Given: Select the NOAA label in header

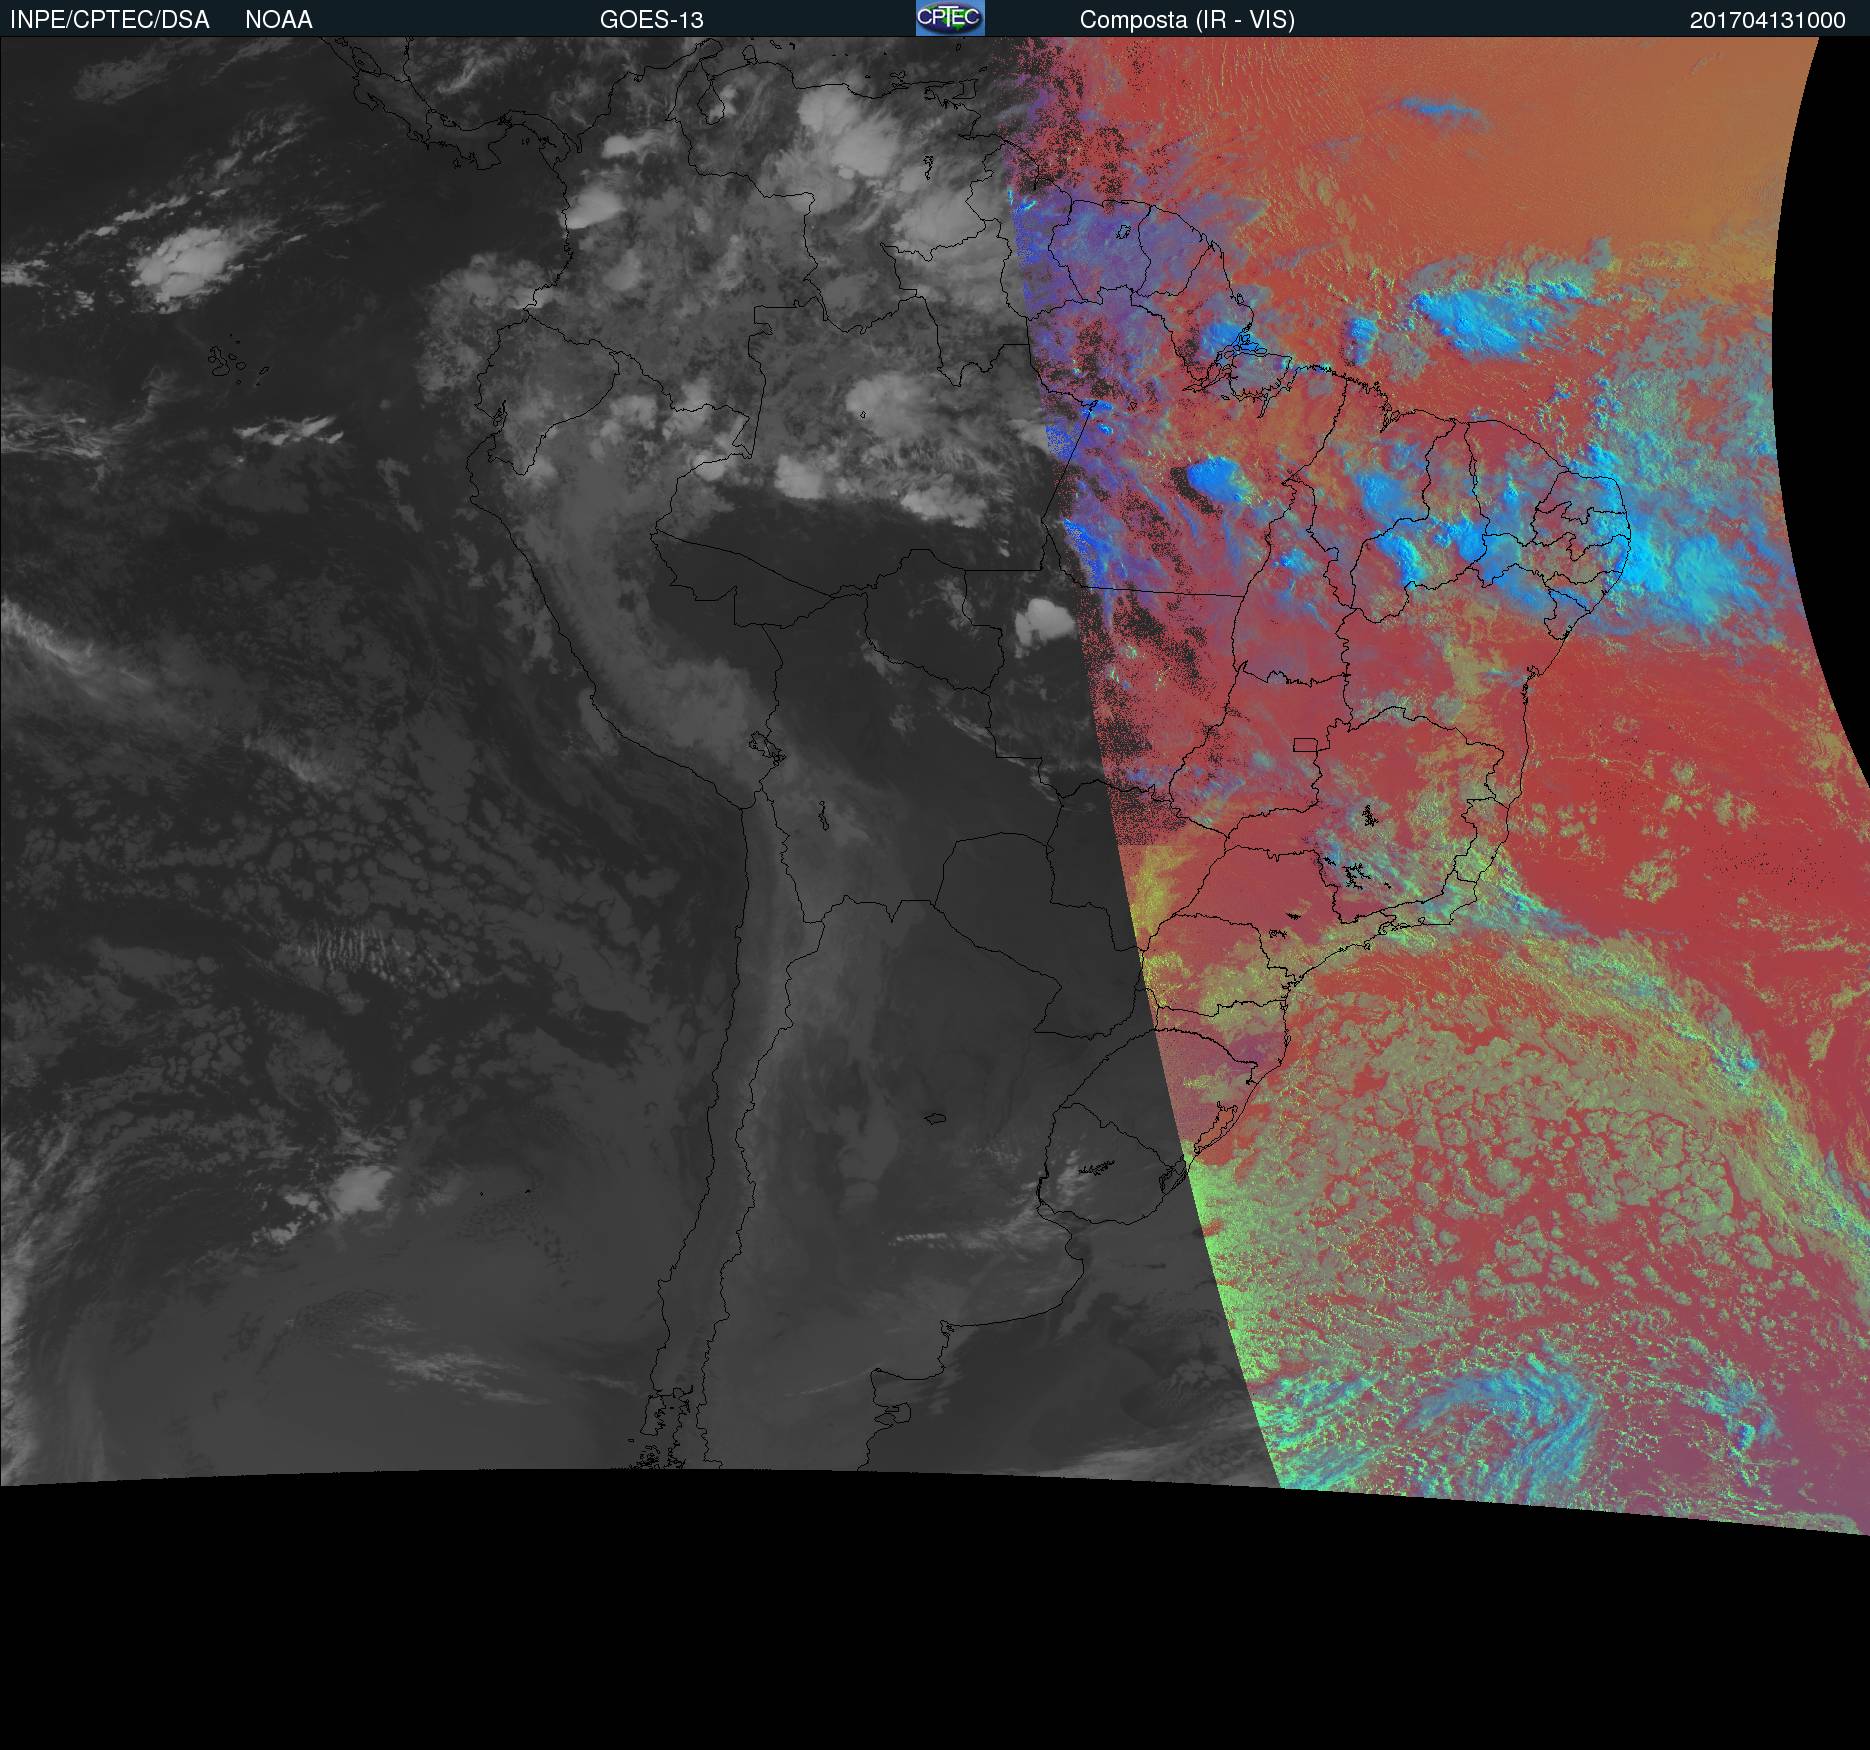Looking at the screenshot, I should pyautogui.click(x=279, y=20).
